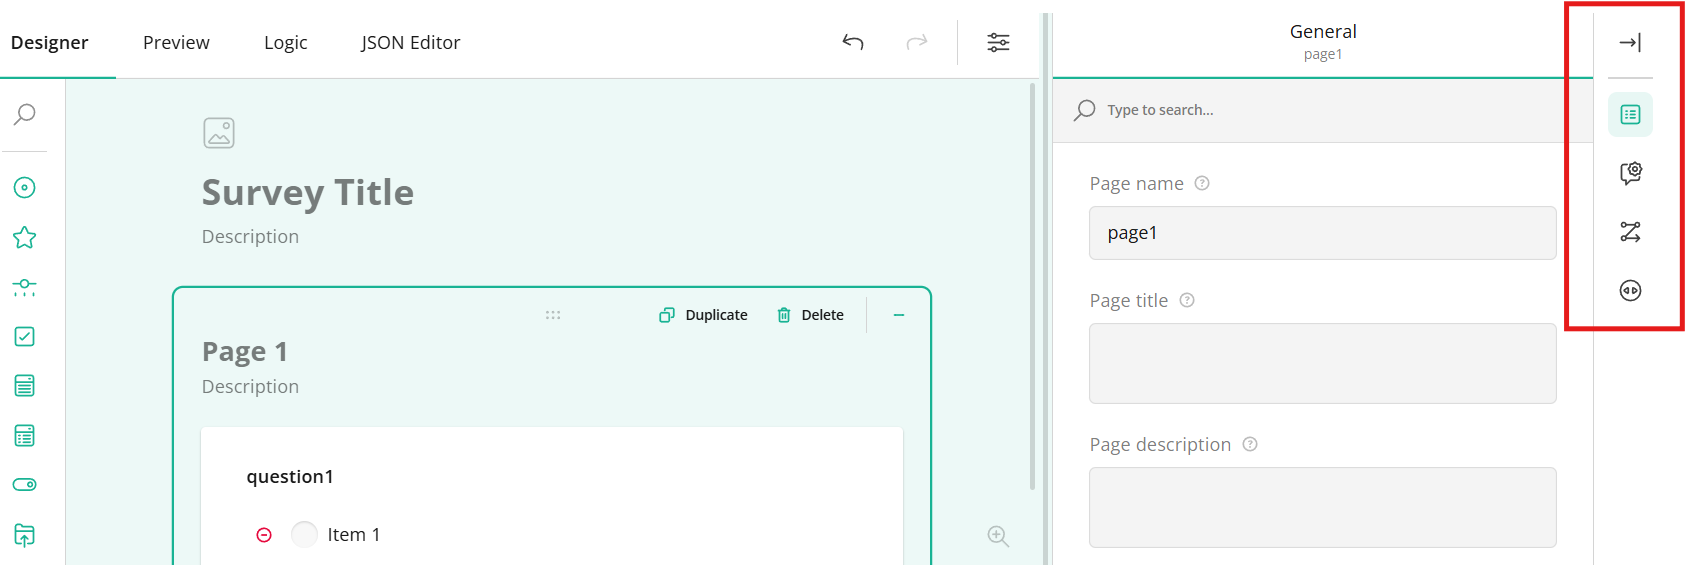Click the question1 title
The height and width of the screenshot is (565, 1685).
pos(290,477)
